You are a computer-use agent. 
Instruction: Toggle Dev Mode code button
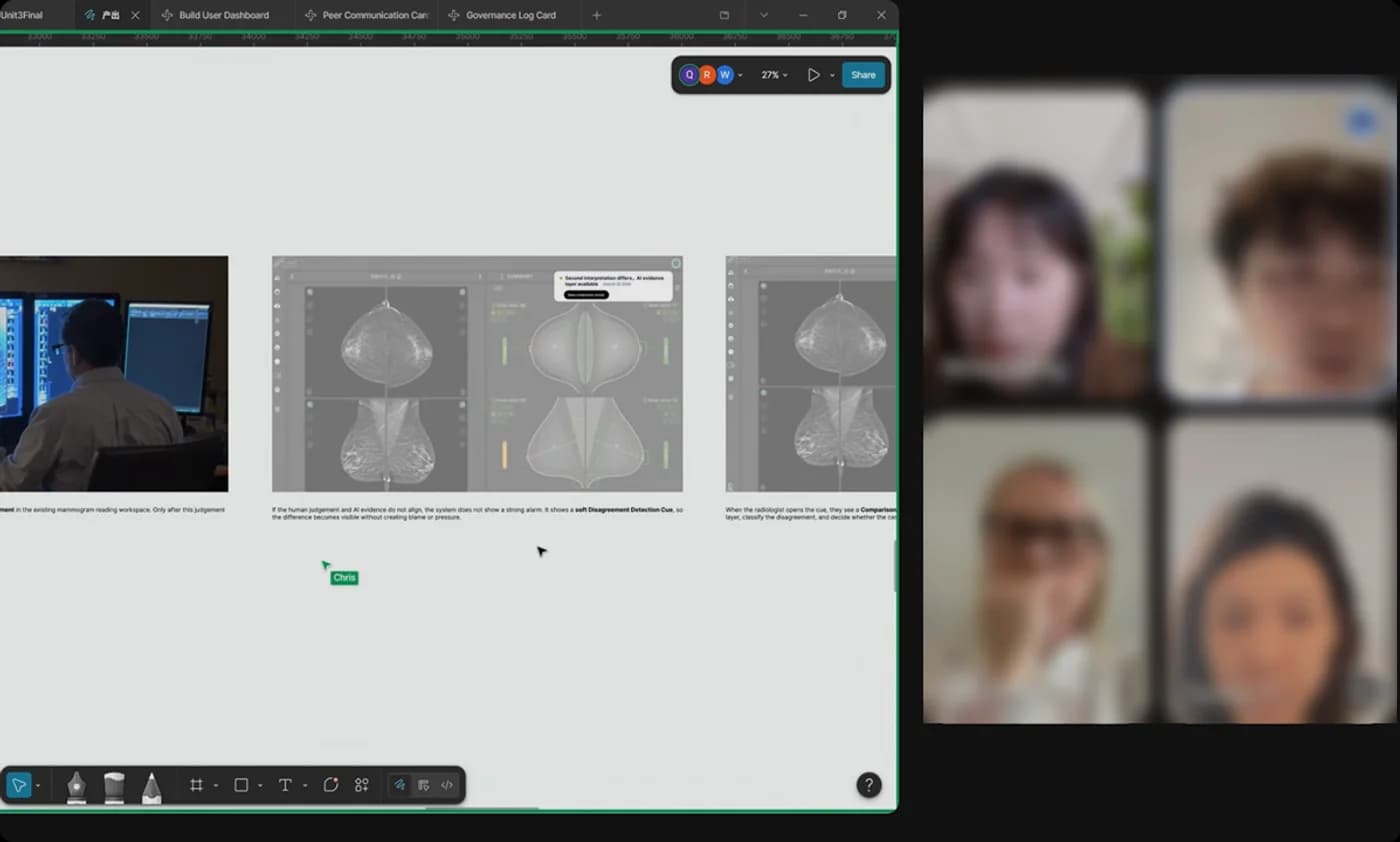pyautogui.click(x=447, y=785)
